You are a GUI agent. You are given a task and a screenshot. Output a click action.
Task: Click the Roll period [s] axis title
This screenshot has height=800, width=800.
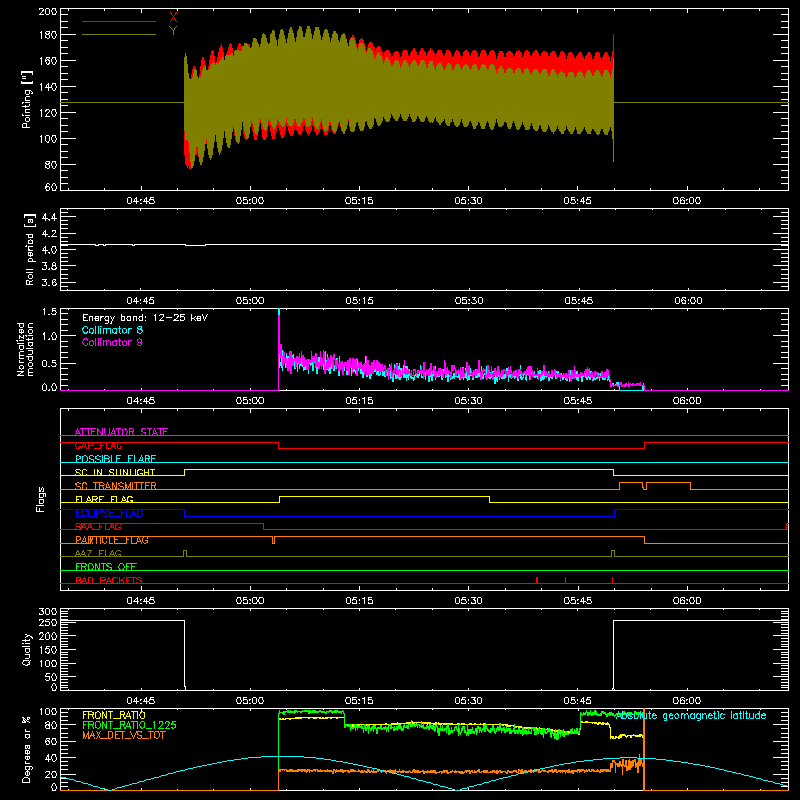[x=29, y=249]
